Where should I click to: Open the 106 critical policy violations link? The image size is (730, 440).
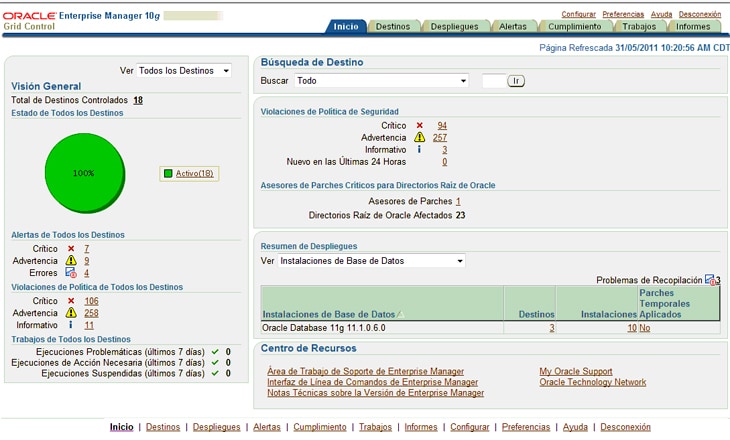(x=91, y=301)
